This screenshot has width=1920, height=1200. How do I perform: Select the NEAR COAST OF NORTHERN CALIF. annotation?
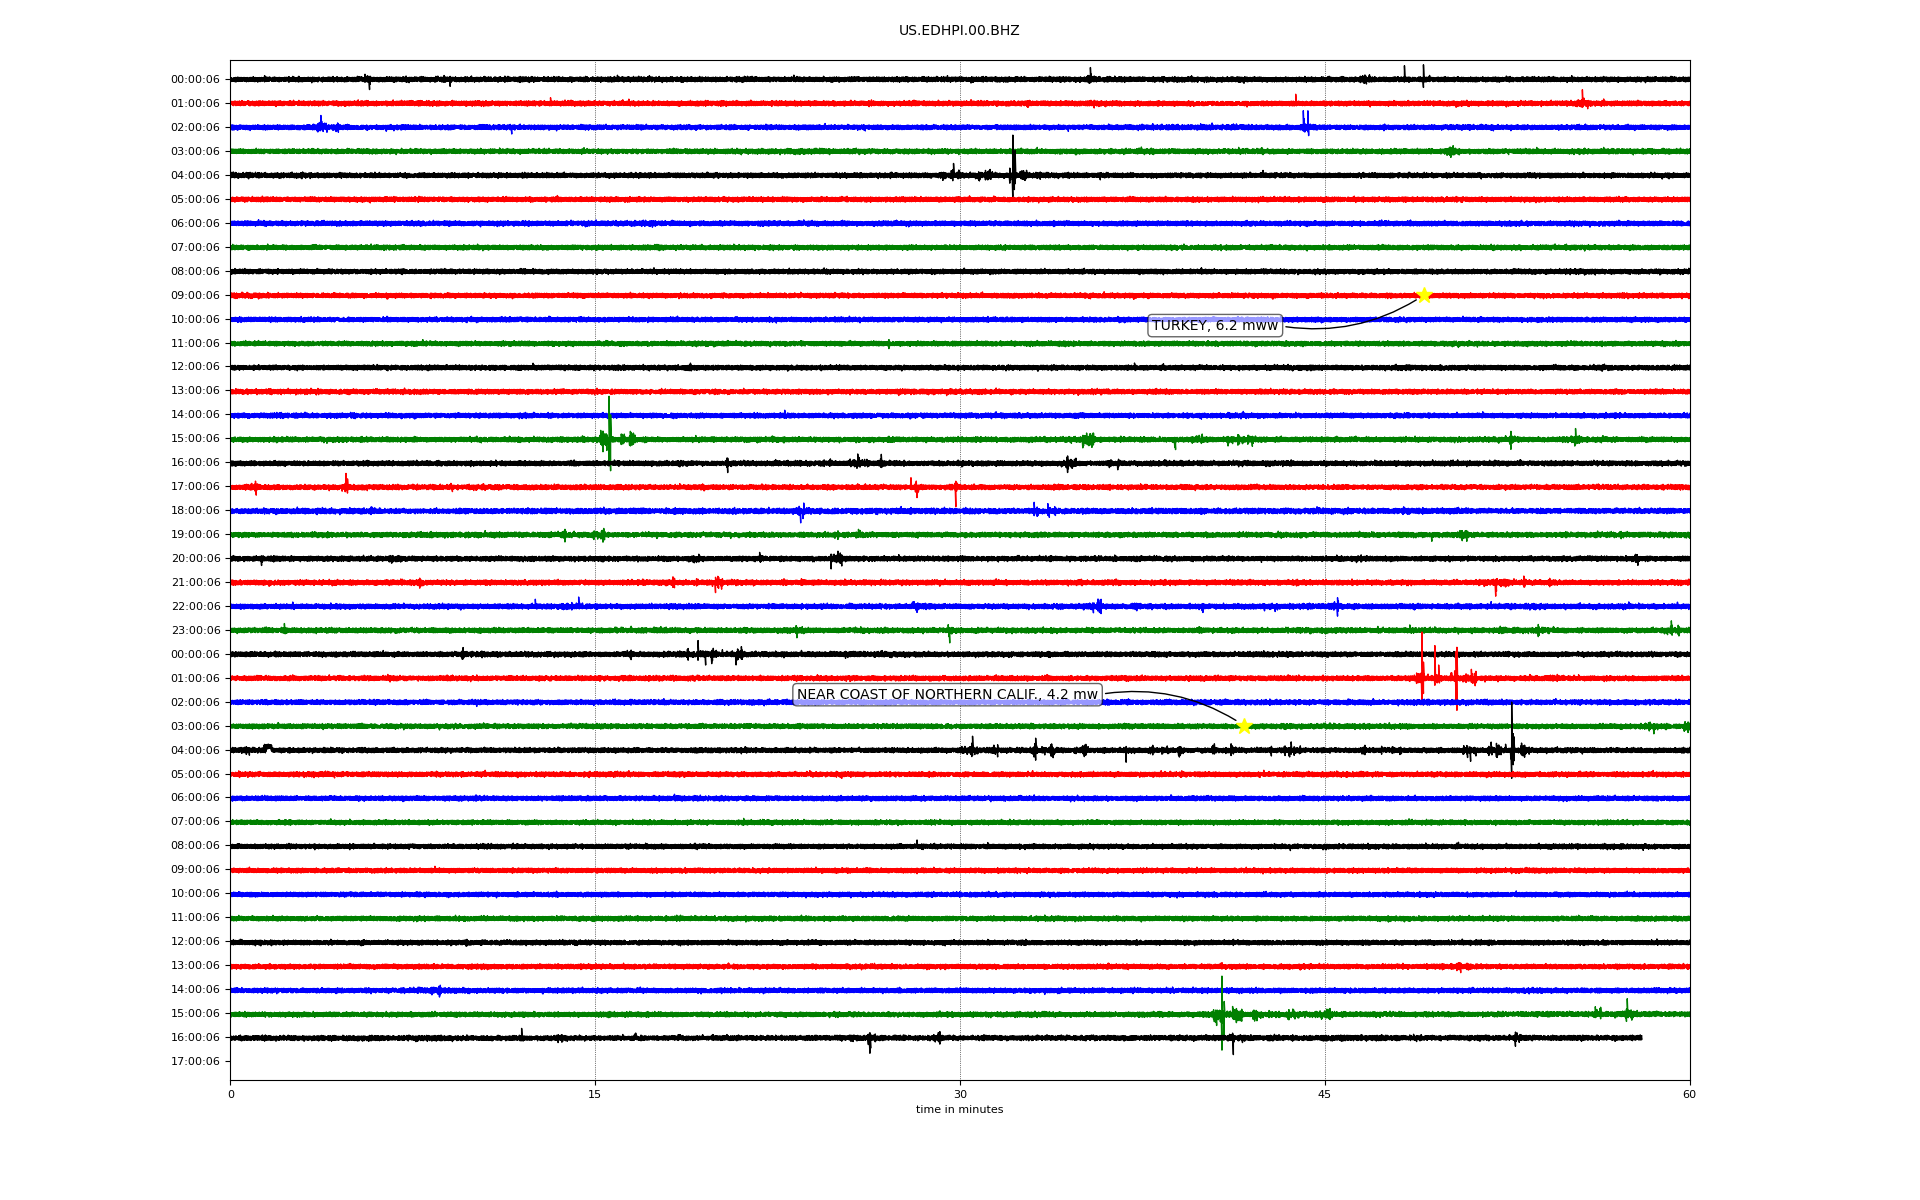pos(947,695)
